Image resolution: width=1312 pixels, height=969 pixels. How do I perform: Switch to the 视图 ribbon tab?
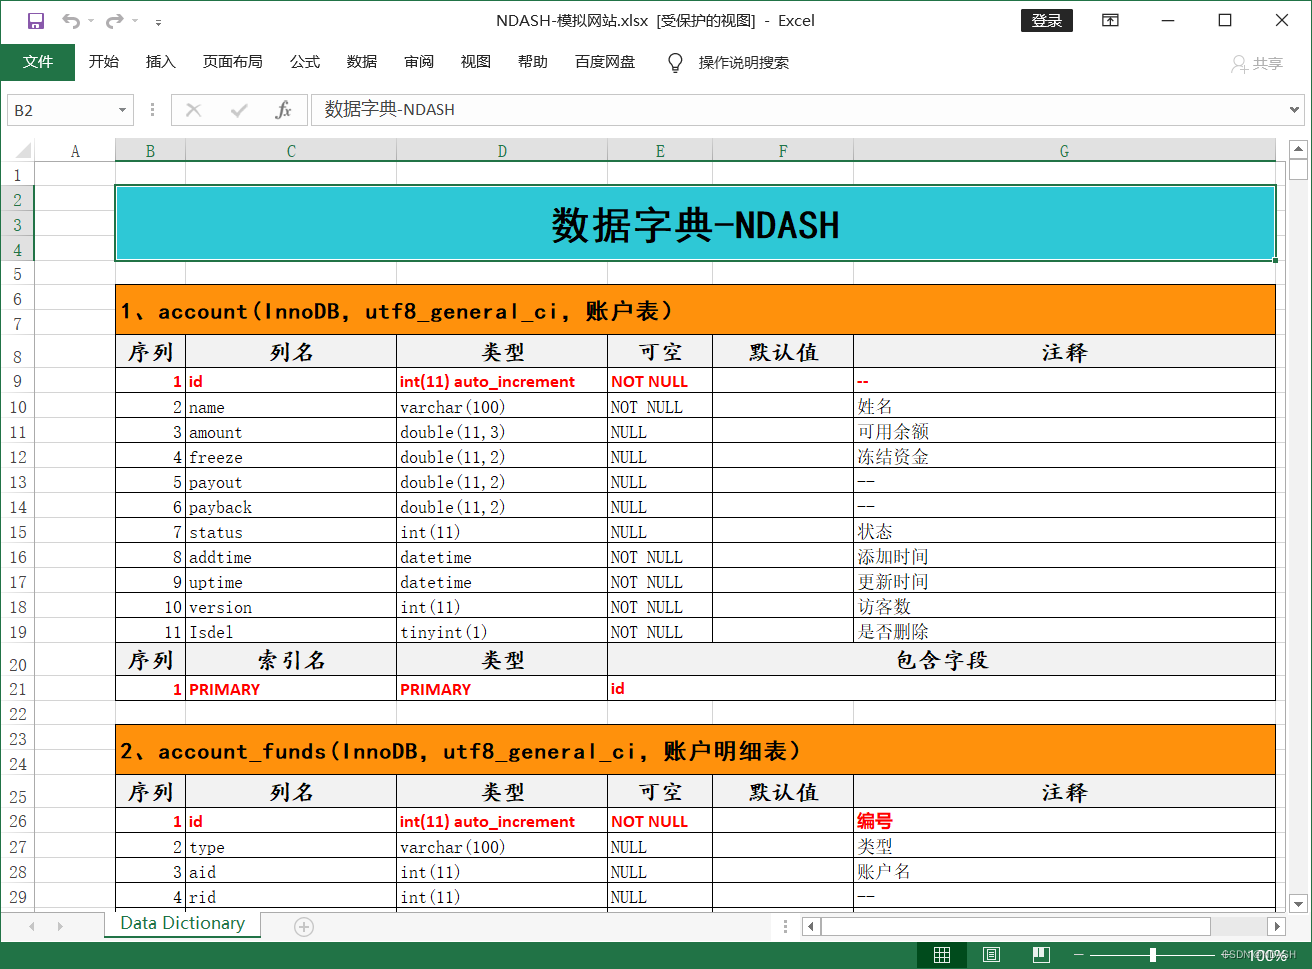[x=476, y=62]
